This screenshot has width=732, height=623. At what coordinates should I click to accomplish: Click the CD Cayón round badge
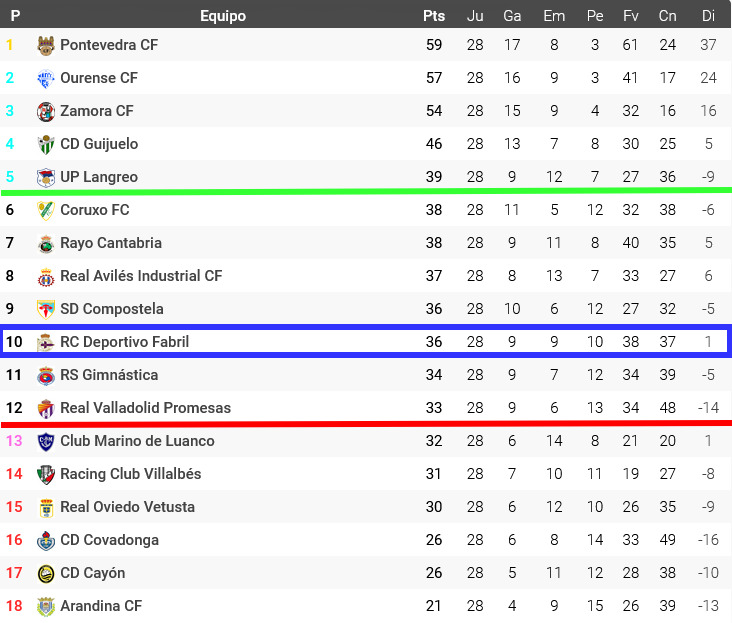46,573
